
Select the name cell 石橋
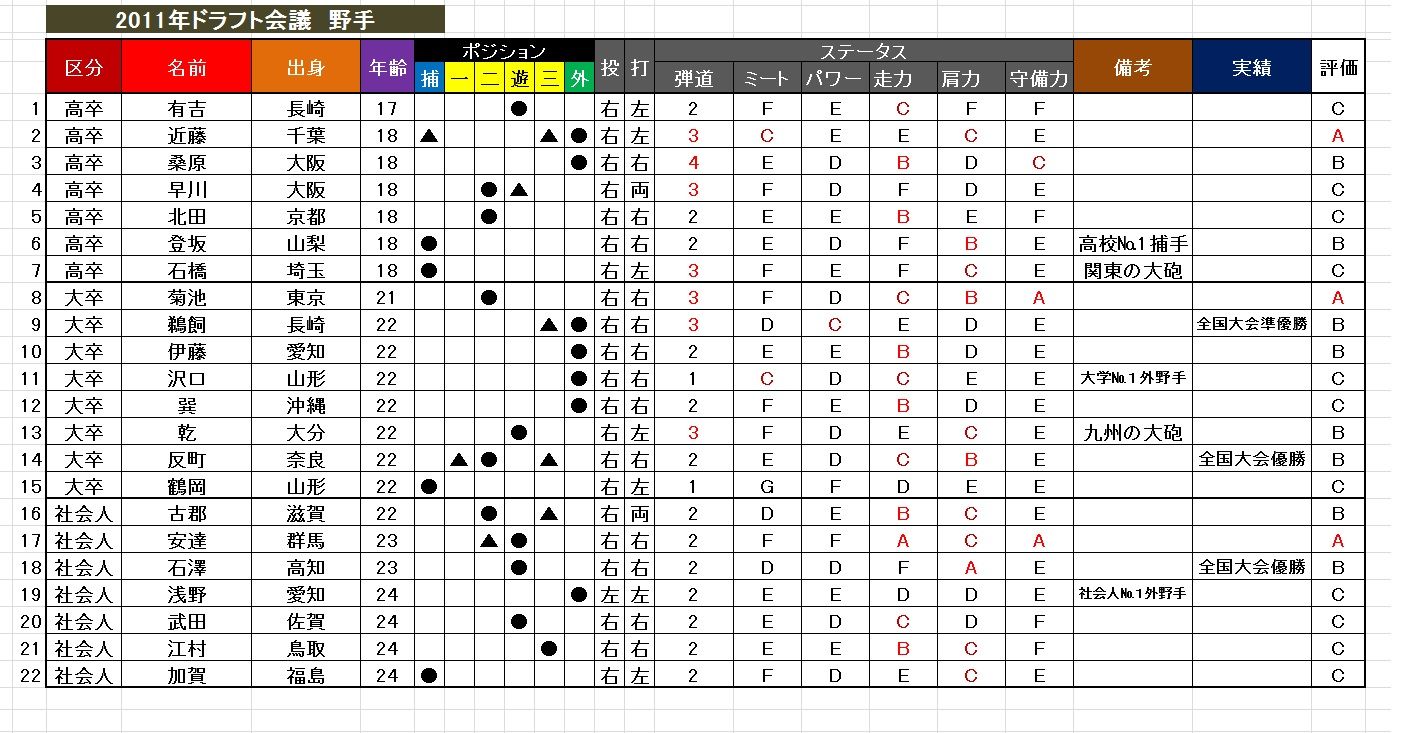tap(187, 271)
